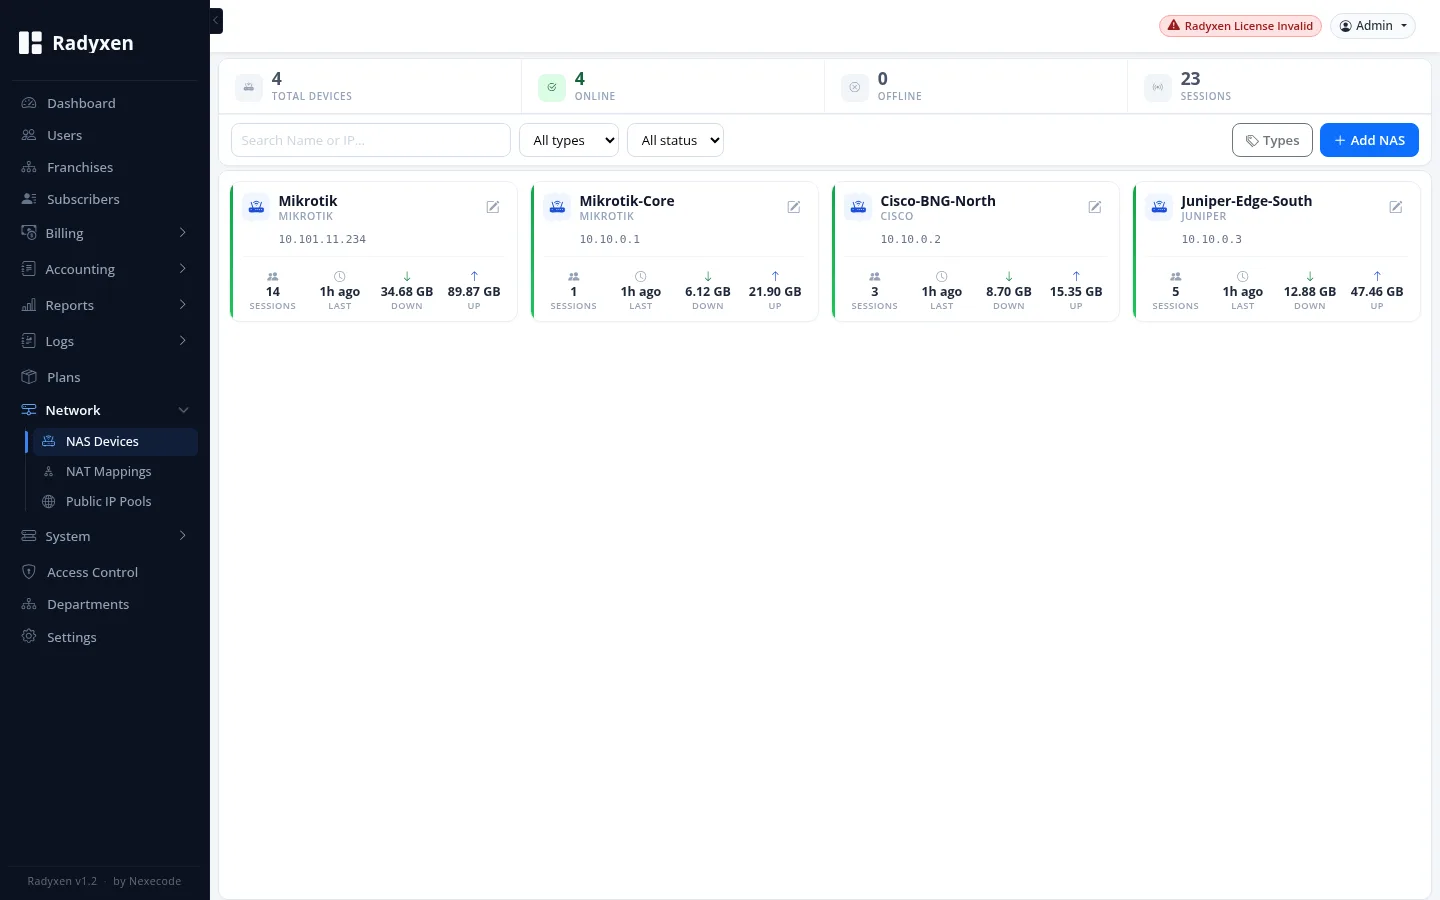Open the All status filter dropdown
The height and width of the screenshot is (900, 1440).
(675, 140)
